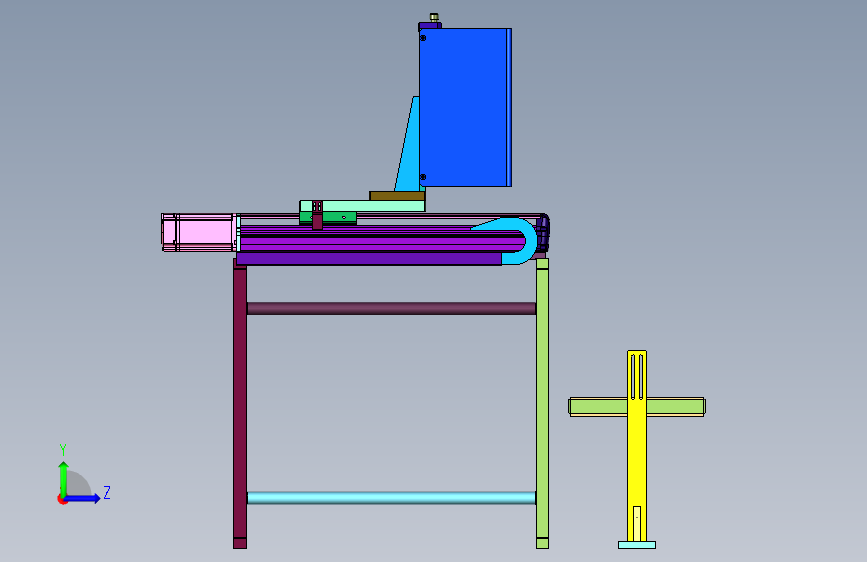Select the dark violet base beam under rail
This screenshot has width=867, height=562.
pyautogui.click(x=369, y=259)
